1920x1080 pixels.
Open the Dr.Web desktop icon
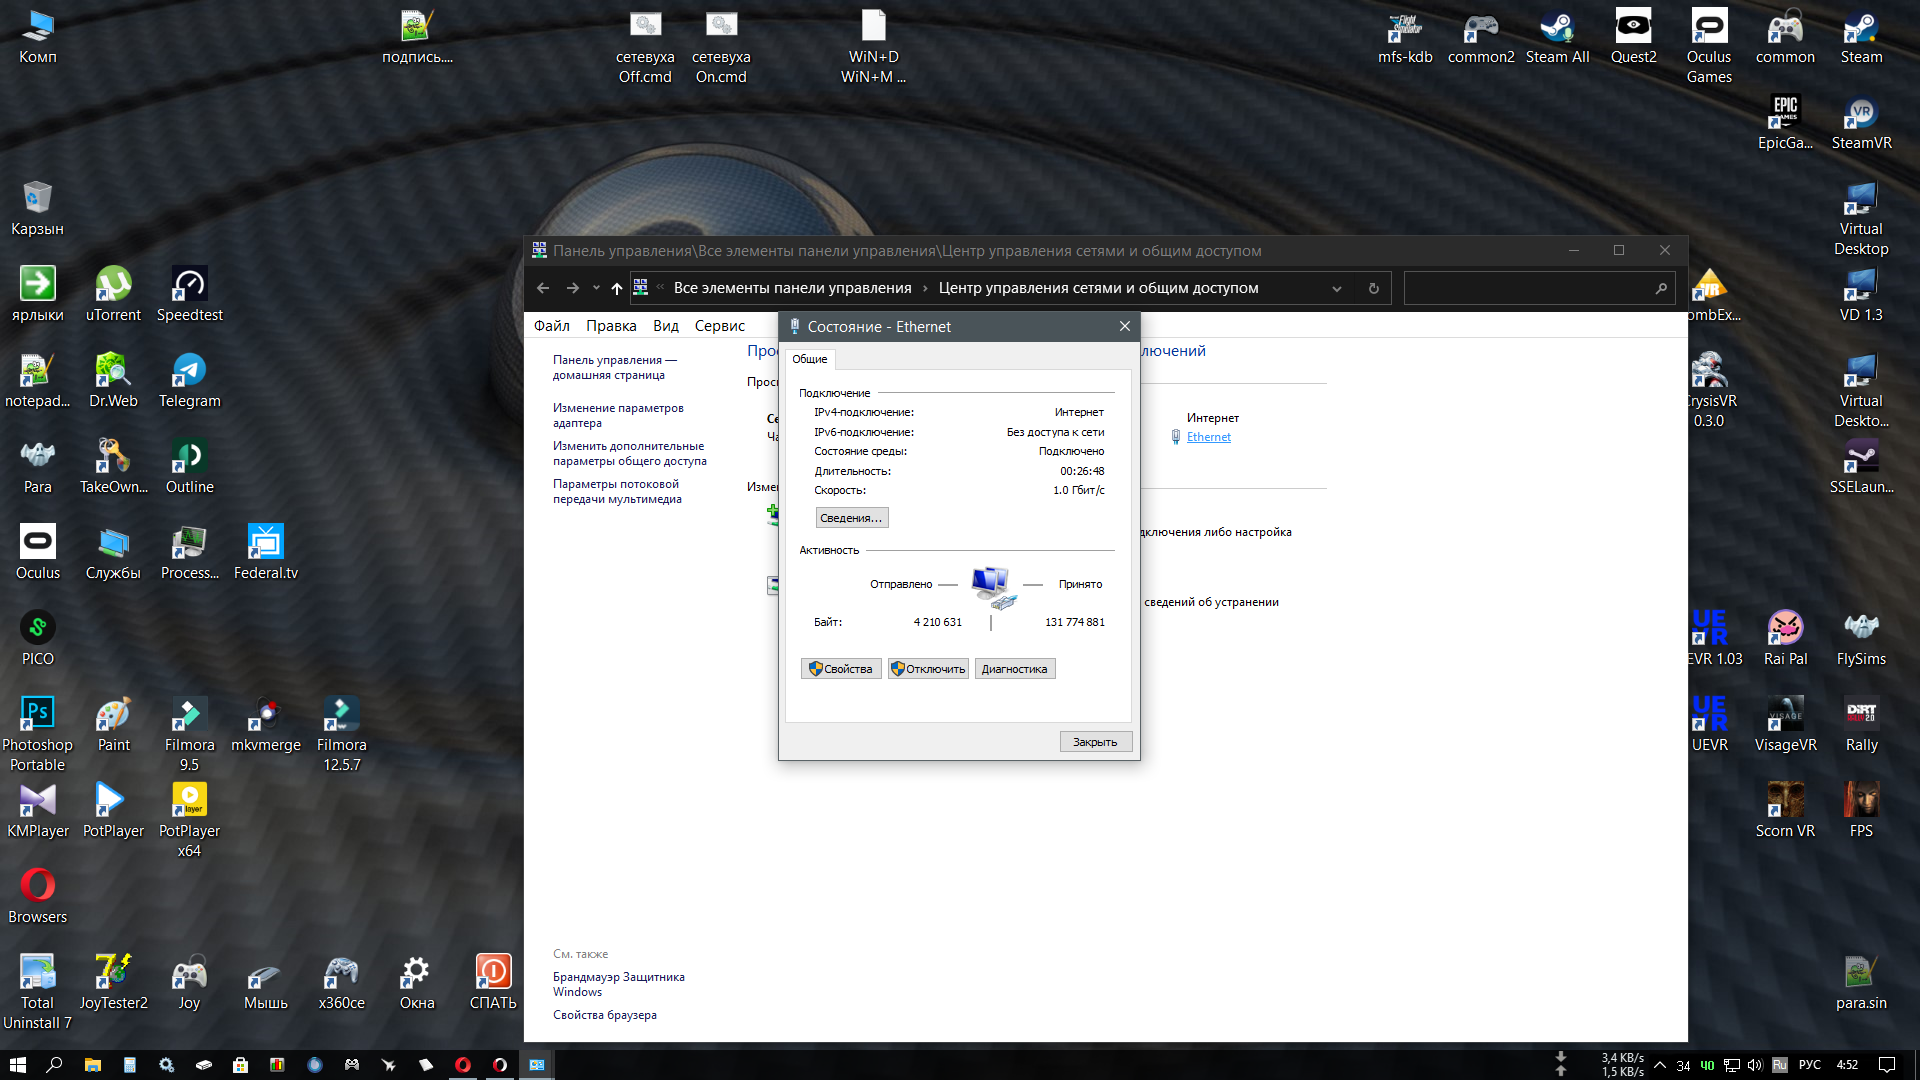point(113,371)
